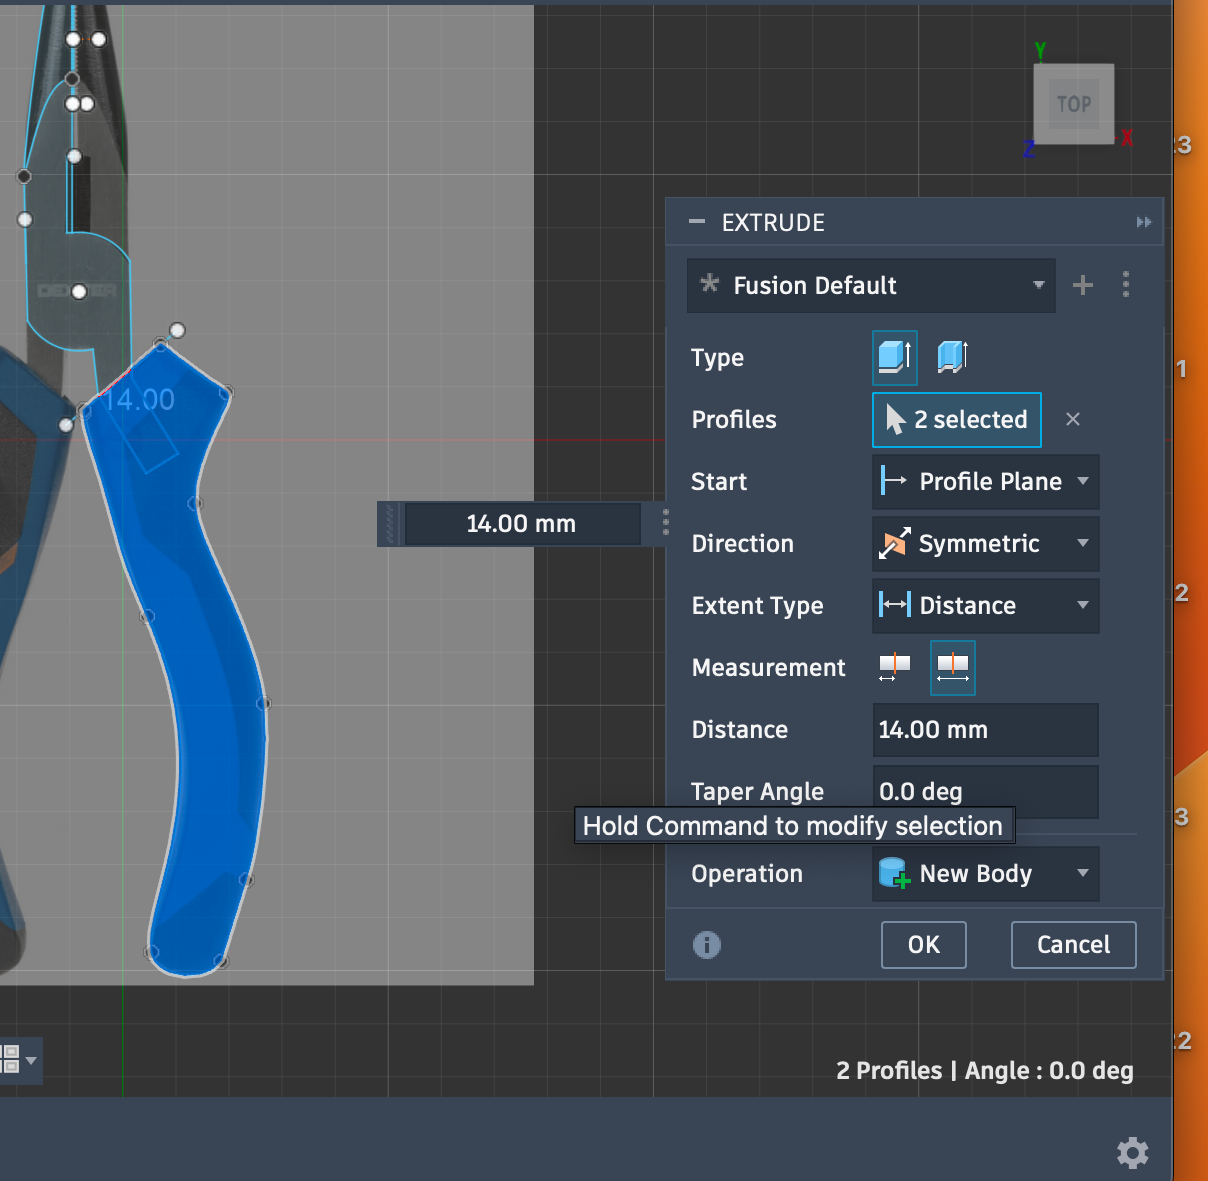Open settings gear in bottom corner

1132,1153
